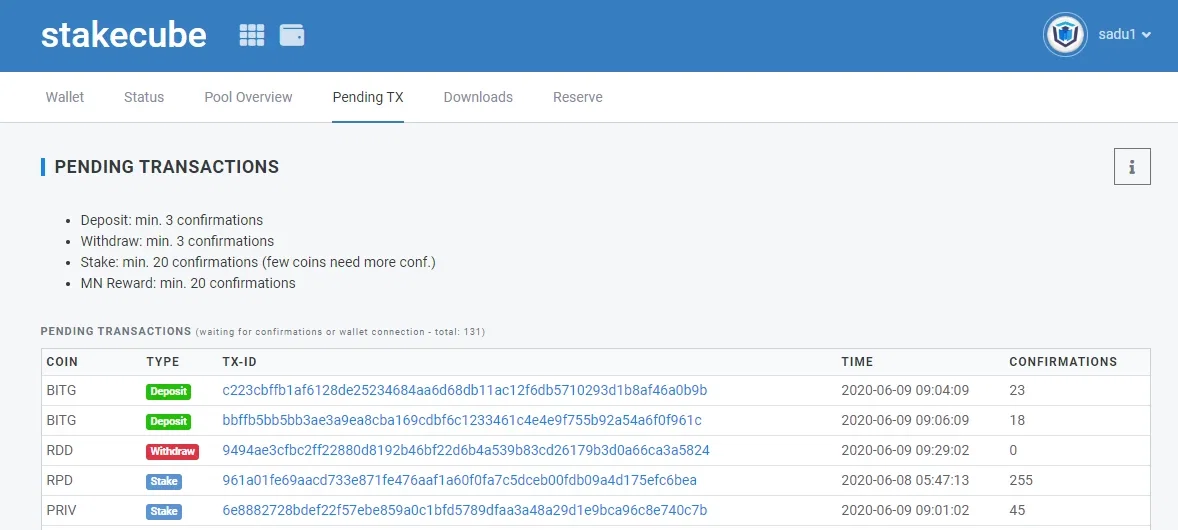Open PRIV stake transaction link 6e888272
Screen dimensions: 1178x530
point(465,510)
